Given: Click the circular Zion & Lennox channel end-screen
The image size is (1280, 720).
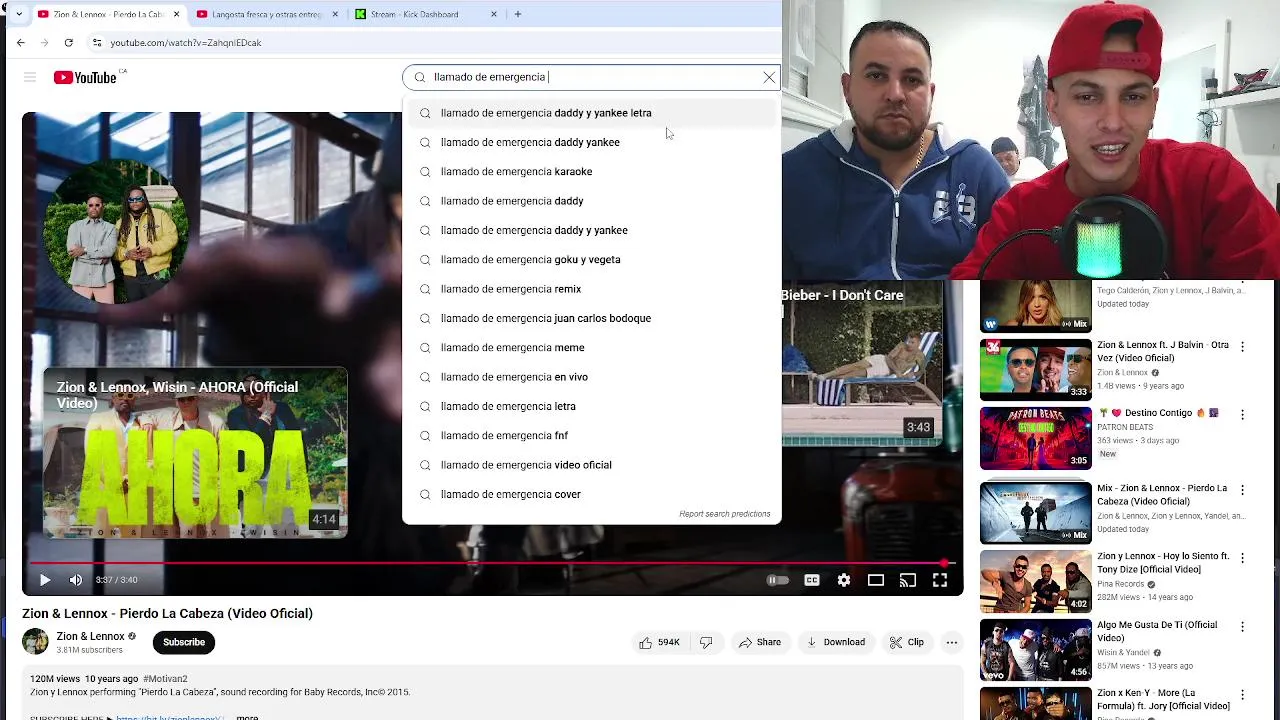Looking at the screenshot, I should [115, 229].
